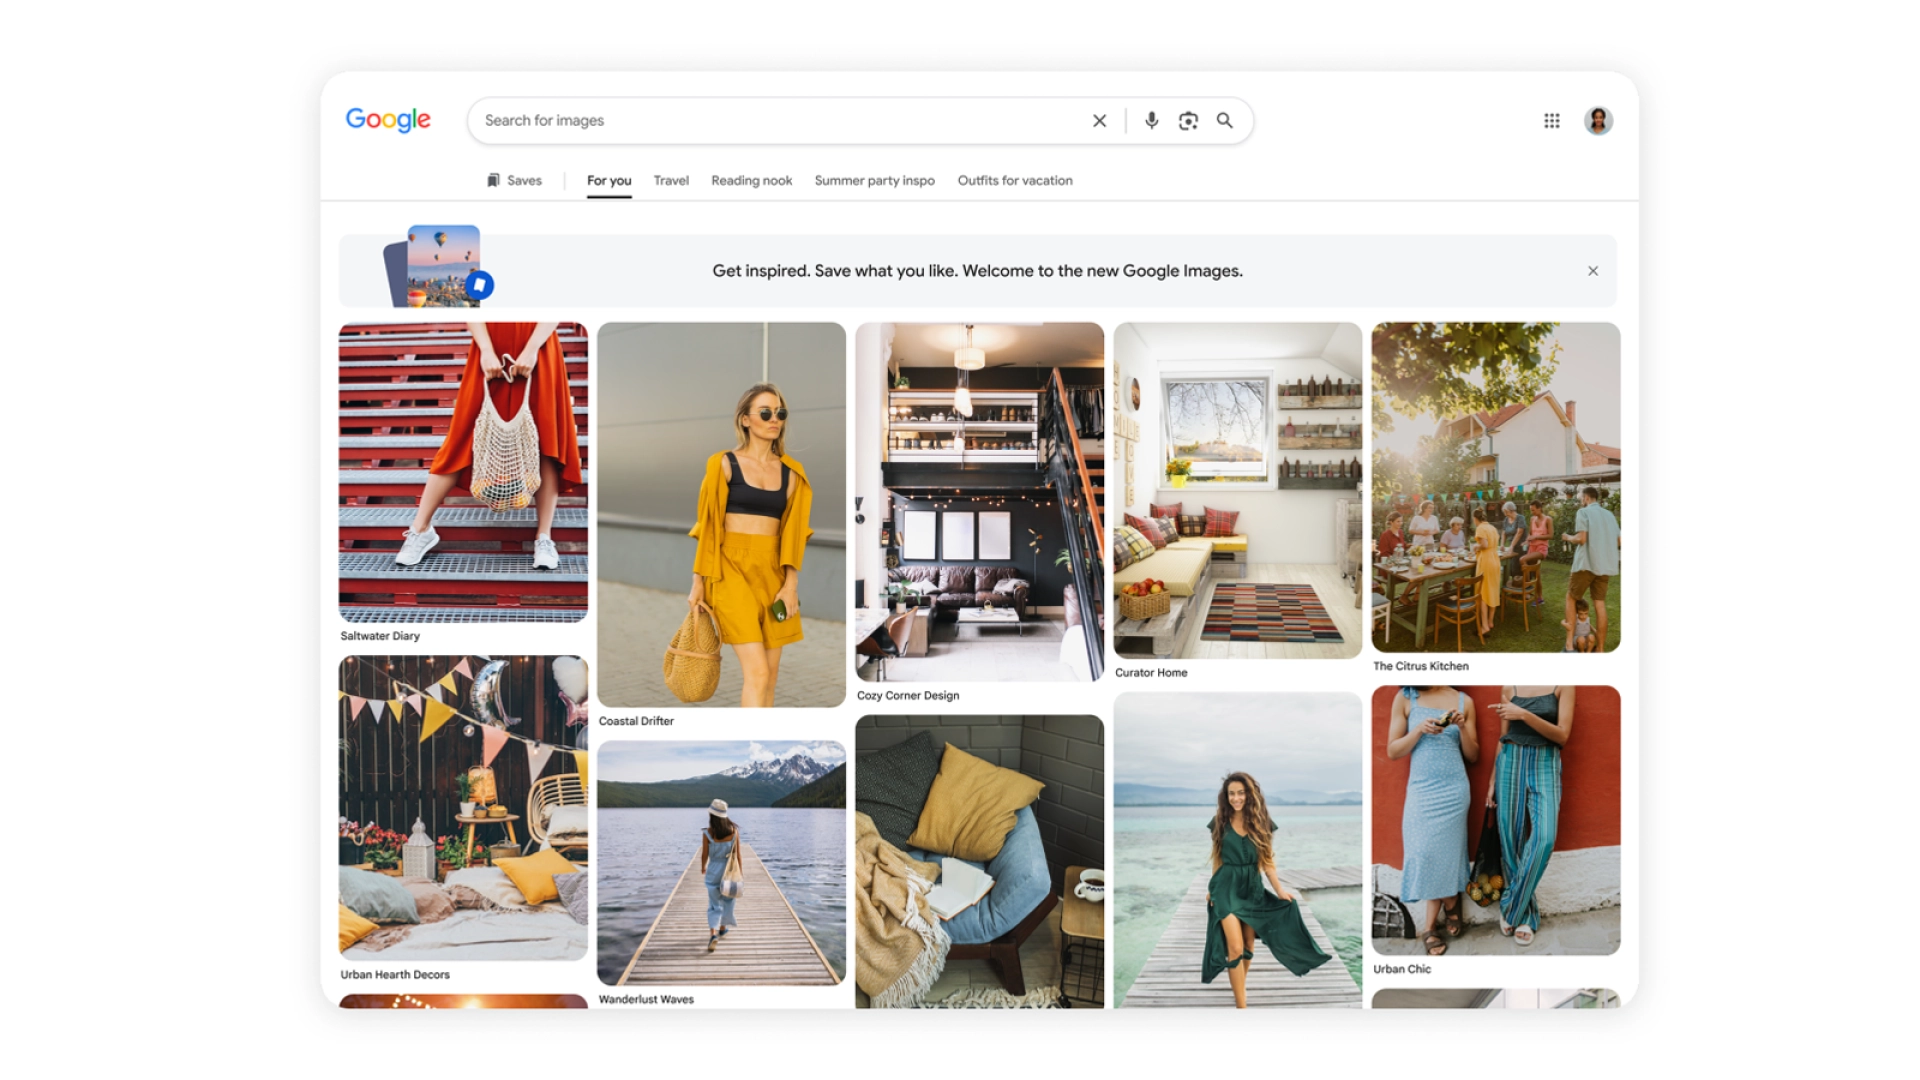Focus the Search for images field

[x=780, y=121]
